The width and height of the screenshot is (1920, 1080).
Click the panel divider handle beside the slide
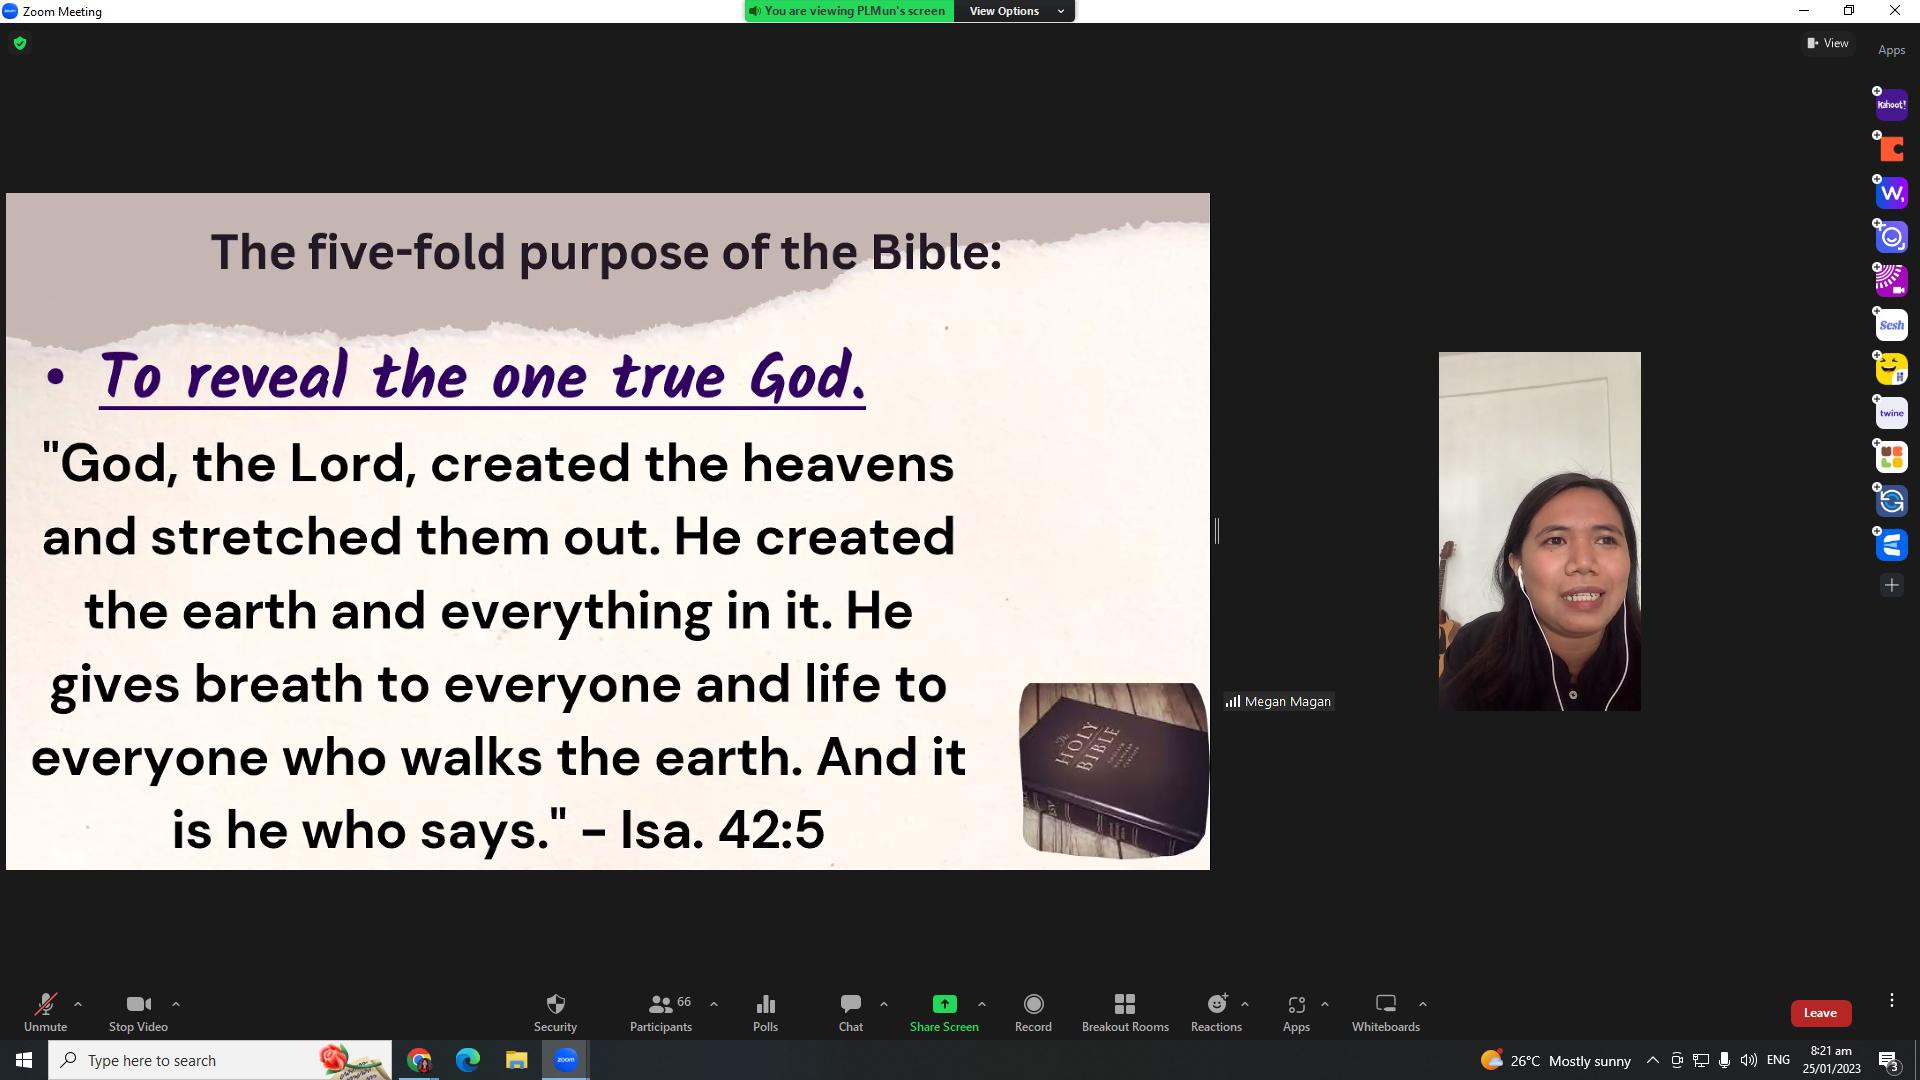click(1217, 531)
